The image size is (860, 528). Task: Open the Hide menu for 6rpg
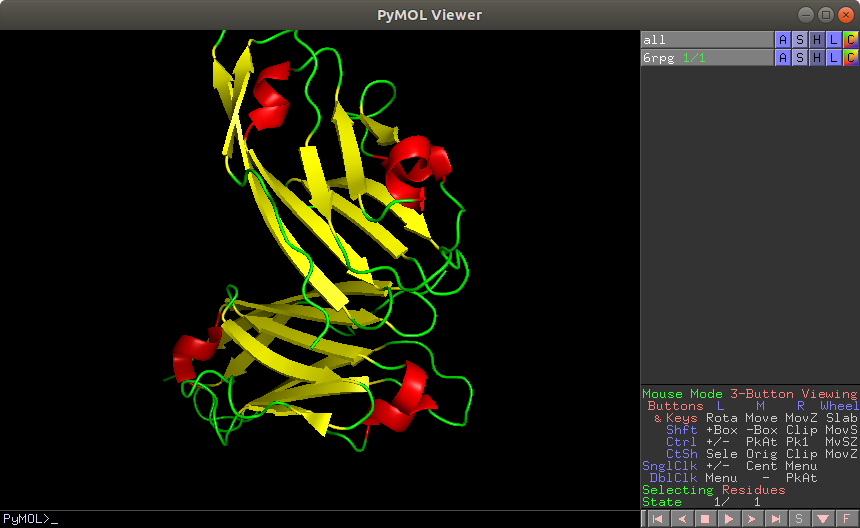[x=816, y=58]
